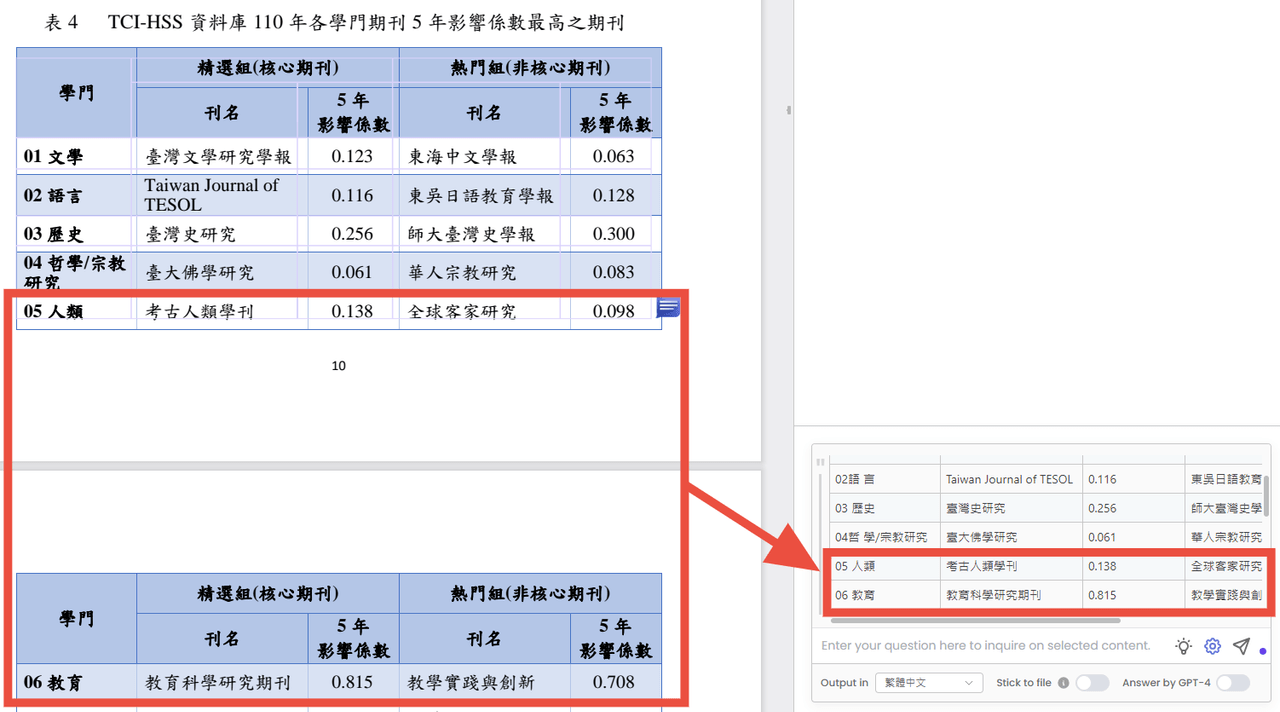Click 0.116 in the side panel table
Image resolution: width=1280 pixels, height=712 pixels.
1102,480
